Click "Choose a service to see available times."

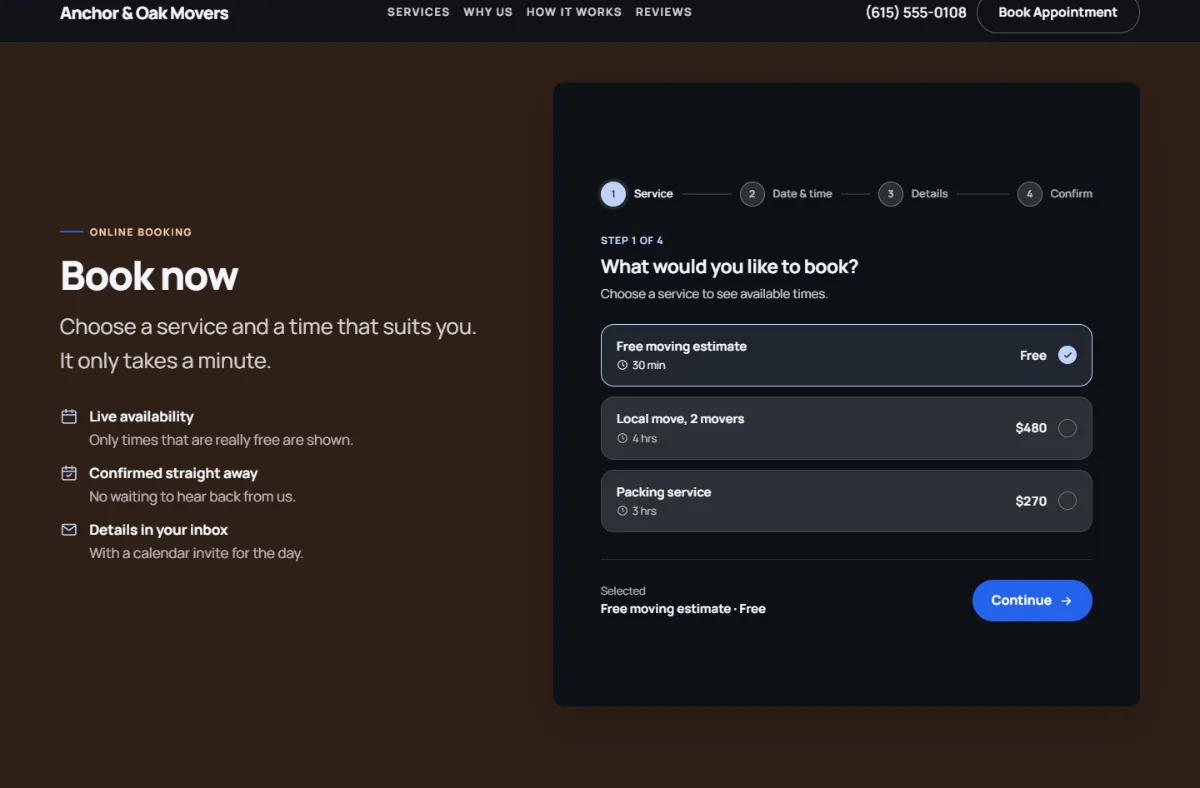(x=714, y=294)
